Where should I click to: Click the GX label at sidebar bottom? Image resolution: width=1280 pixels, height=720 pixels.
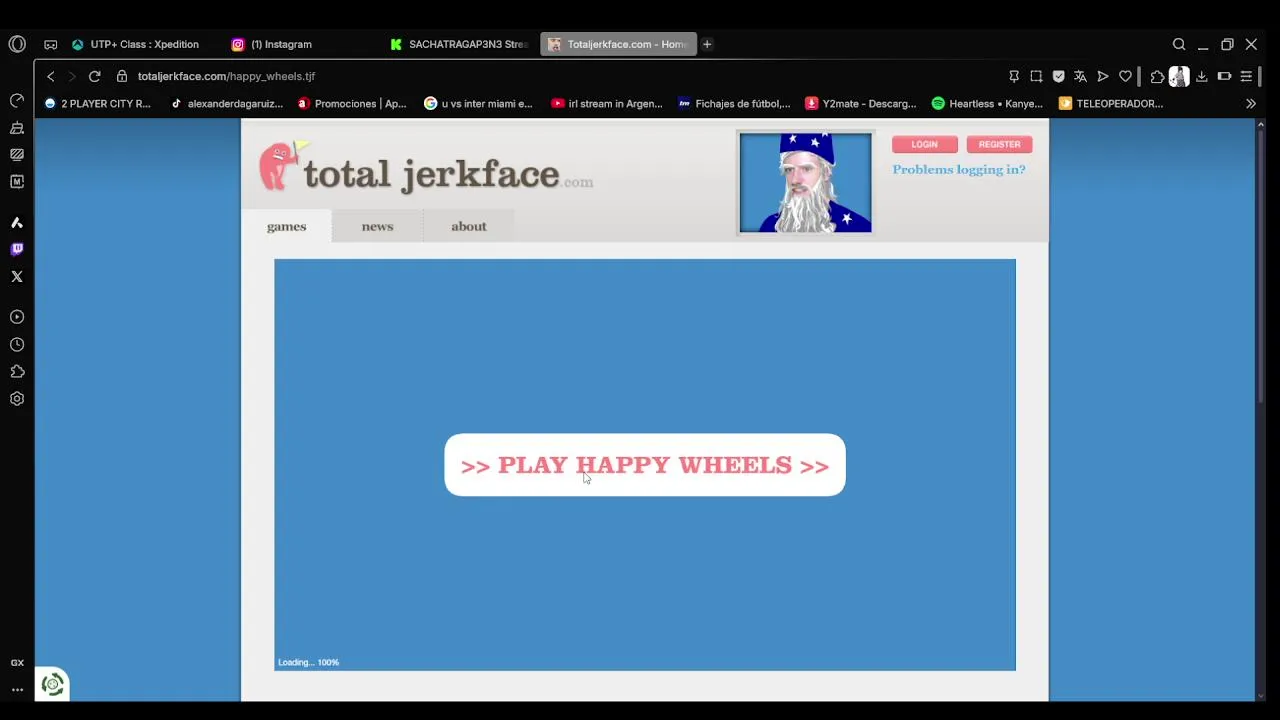[17, 663]
